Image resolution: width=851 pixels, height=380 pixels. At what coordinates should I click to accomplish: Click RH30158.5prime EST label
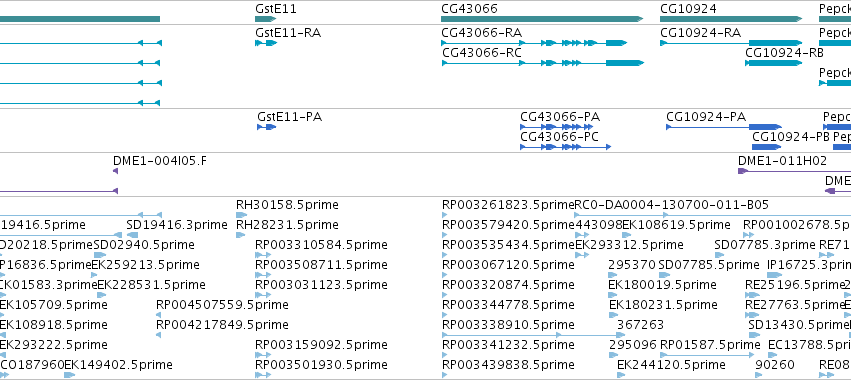287,205
